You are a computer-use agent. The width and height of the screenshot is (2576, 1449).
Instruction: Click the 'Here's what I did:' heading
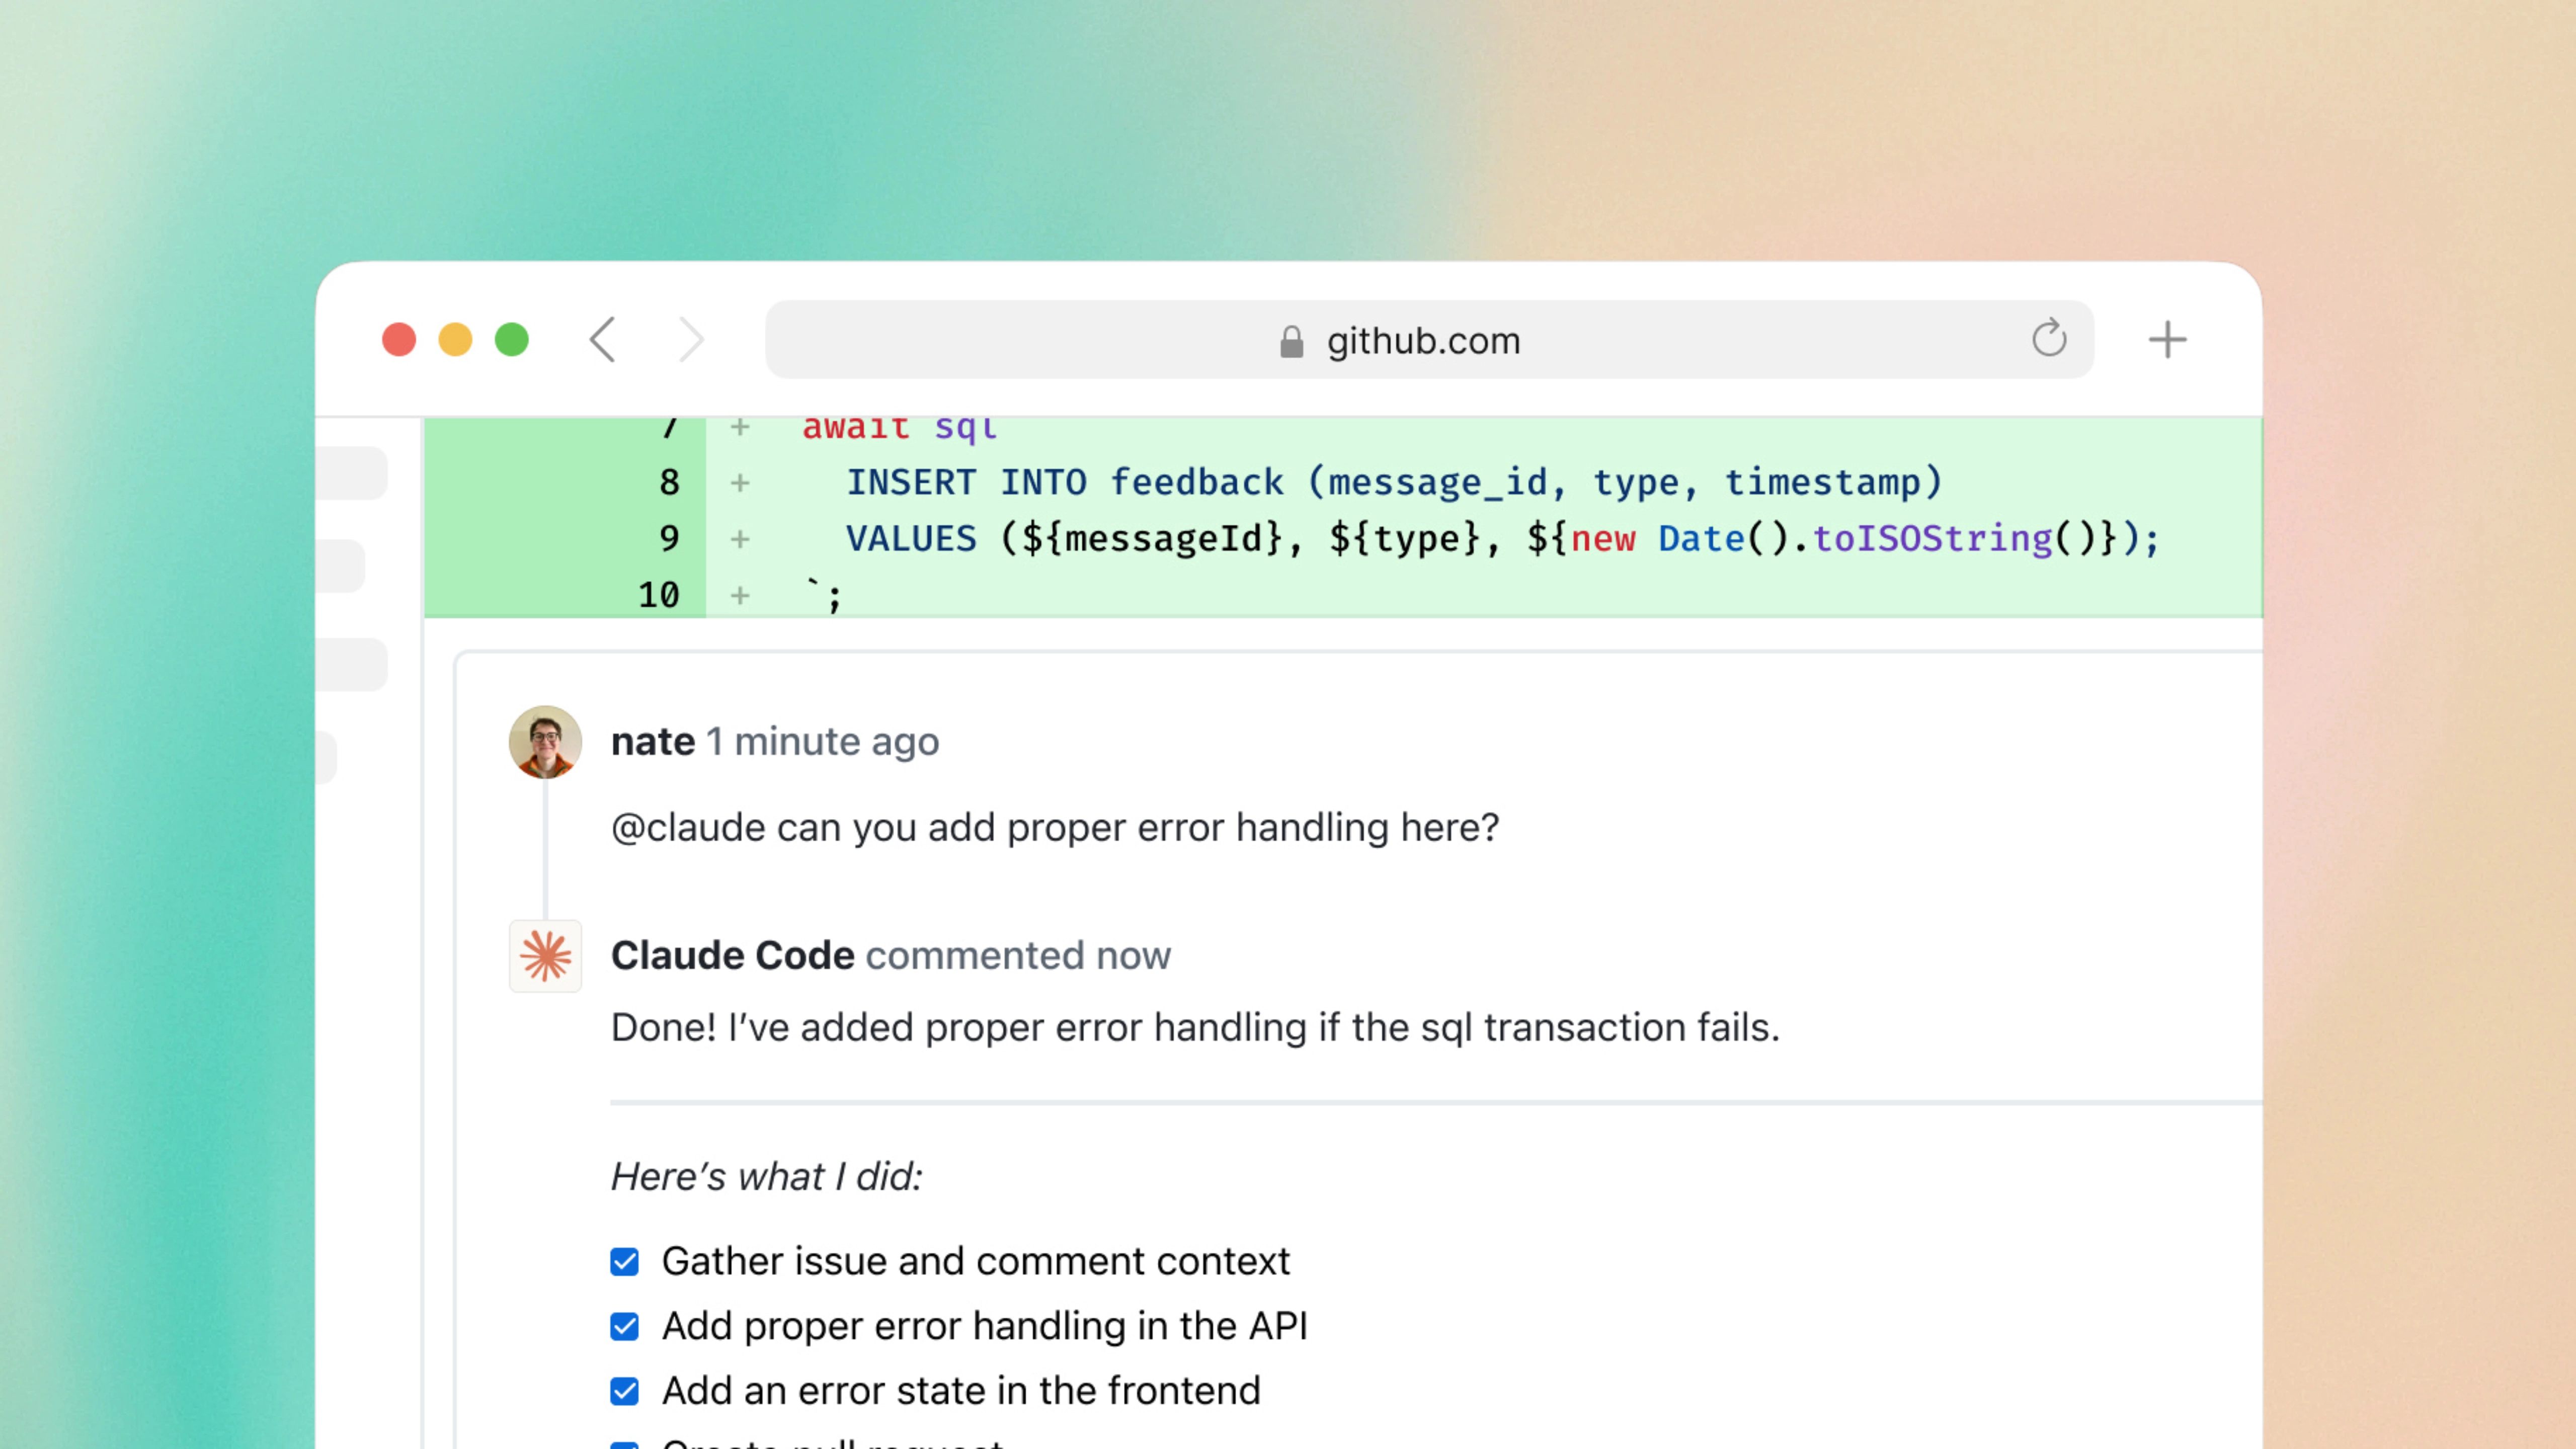(x=767, y=1177)
